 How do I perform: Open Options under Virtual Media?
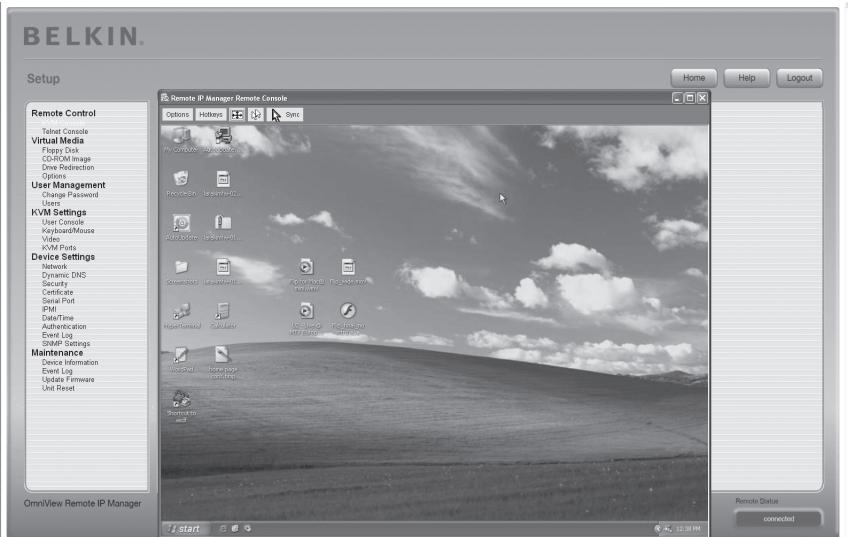coord(54,176)
